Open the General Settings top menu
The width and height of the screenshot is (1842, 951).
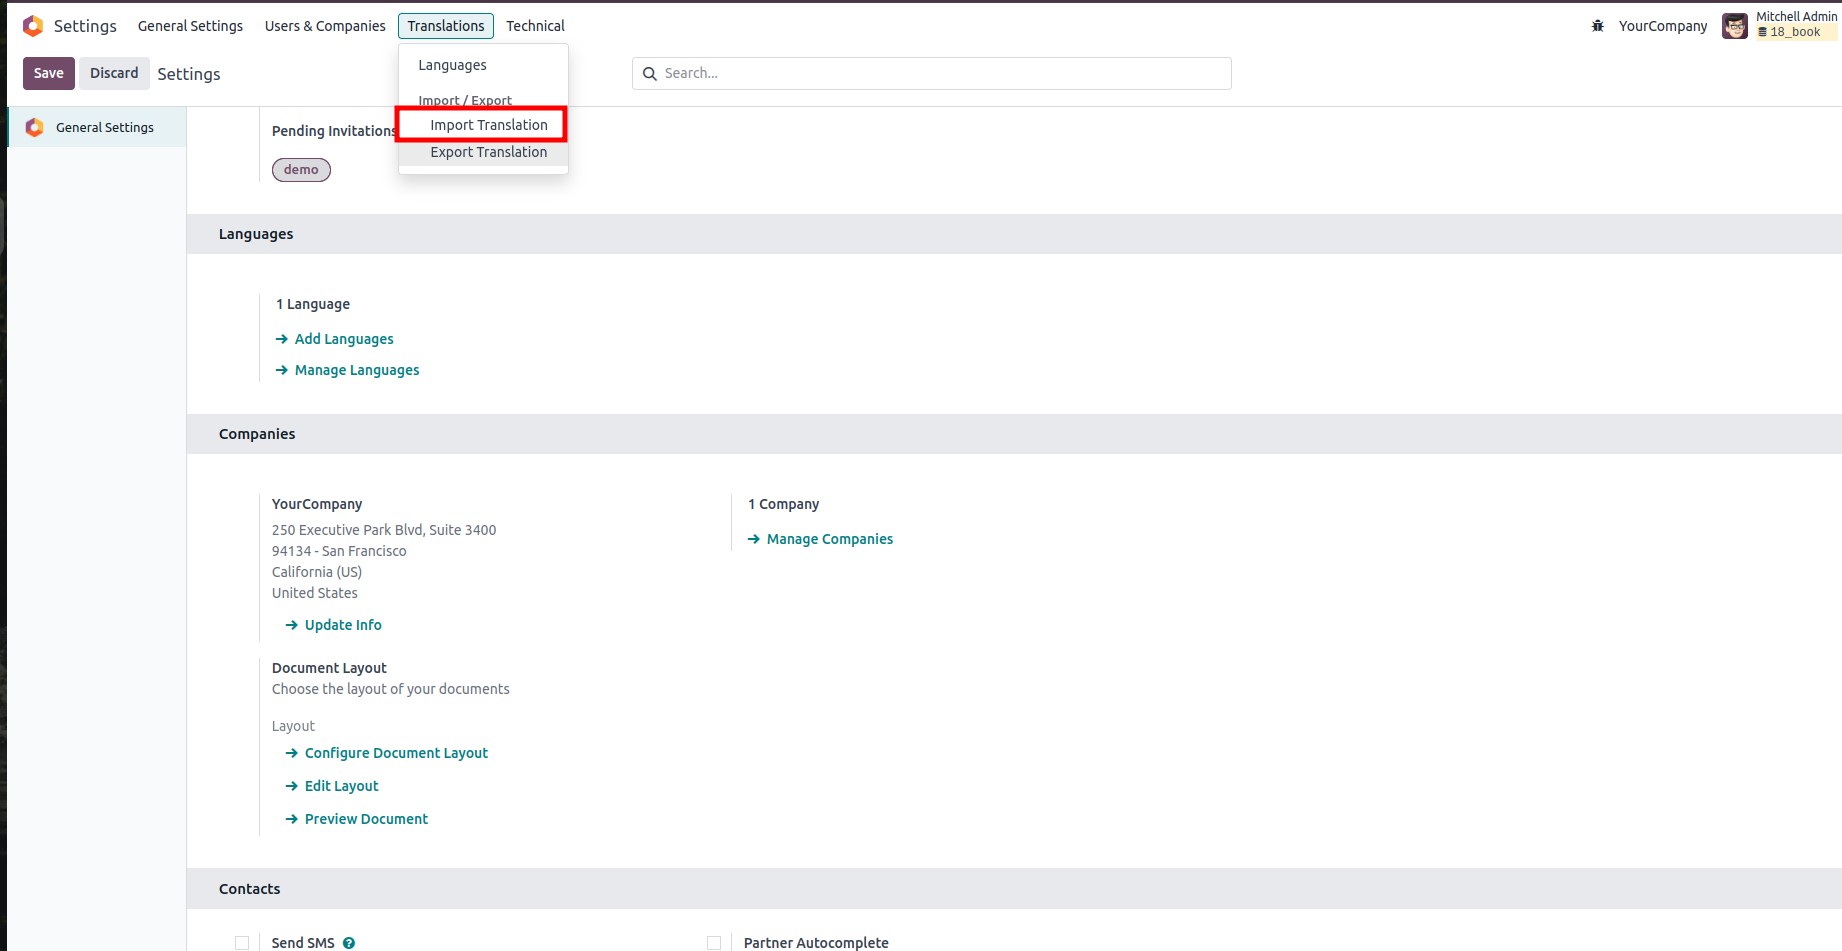(x=190, y=26)
